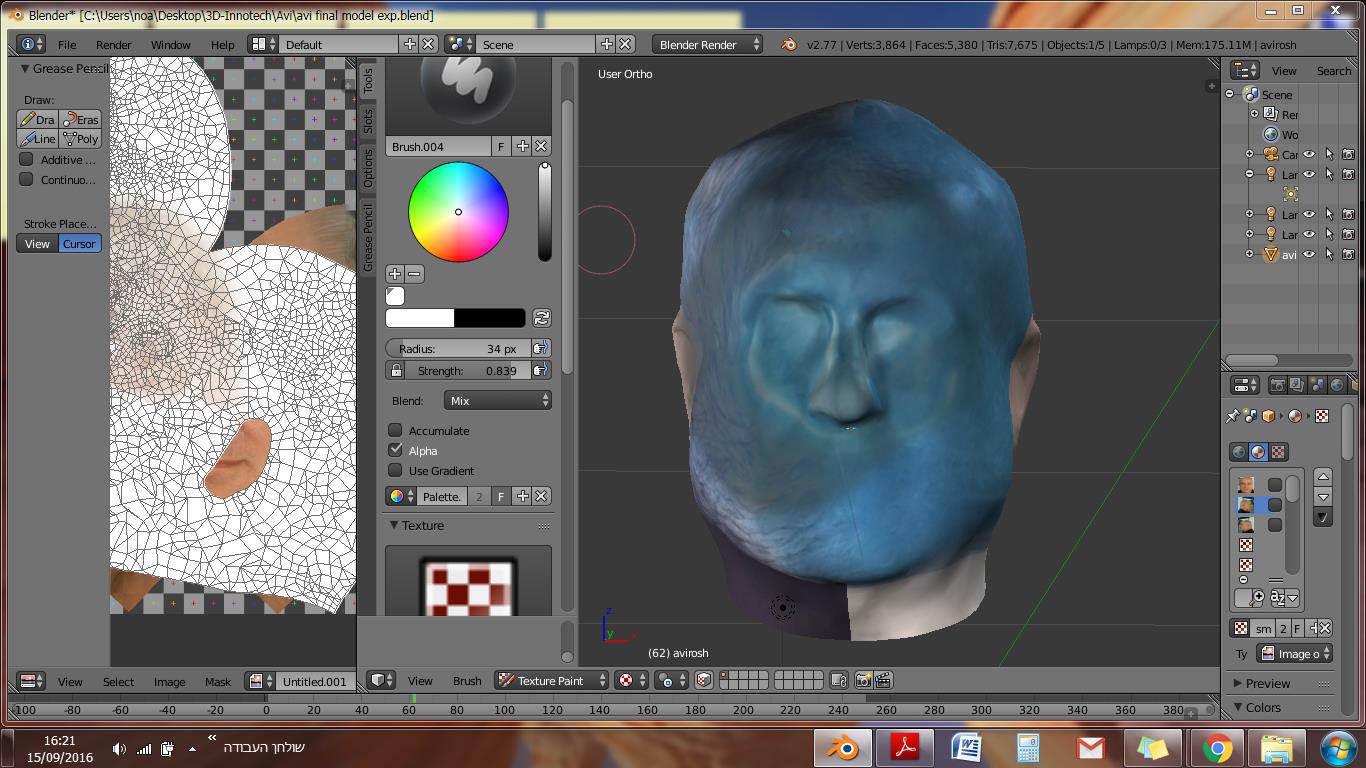Open Google Chrome from the taskbar
This screenshot has width=1366, height=768.
coord(1217,748)
